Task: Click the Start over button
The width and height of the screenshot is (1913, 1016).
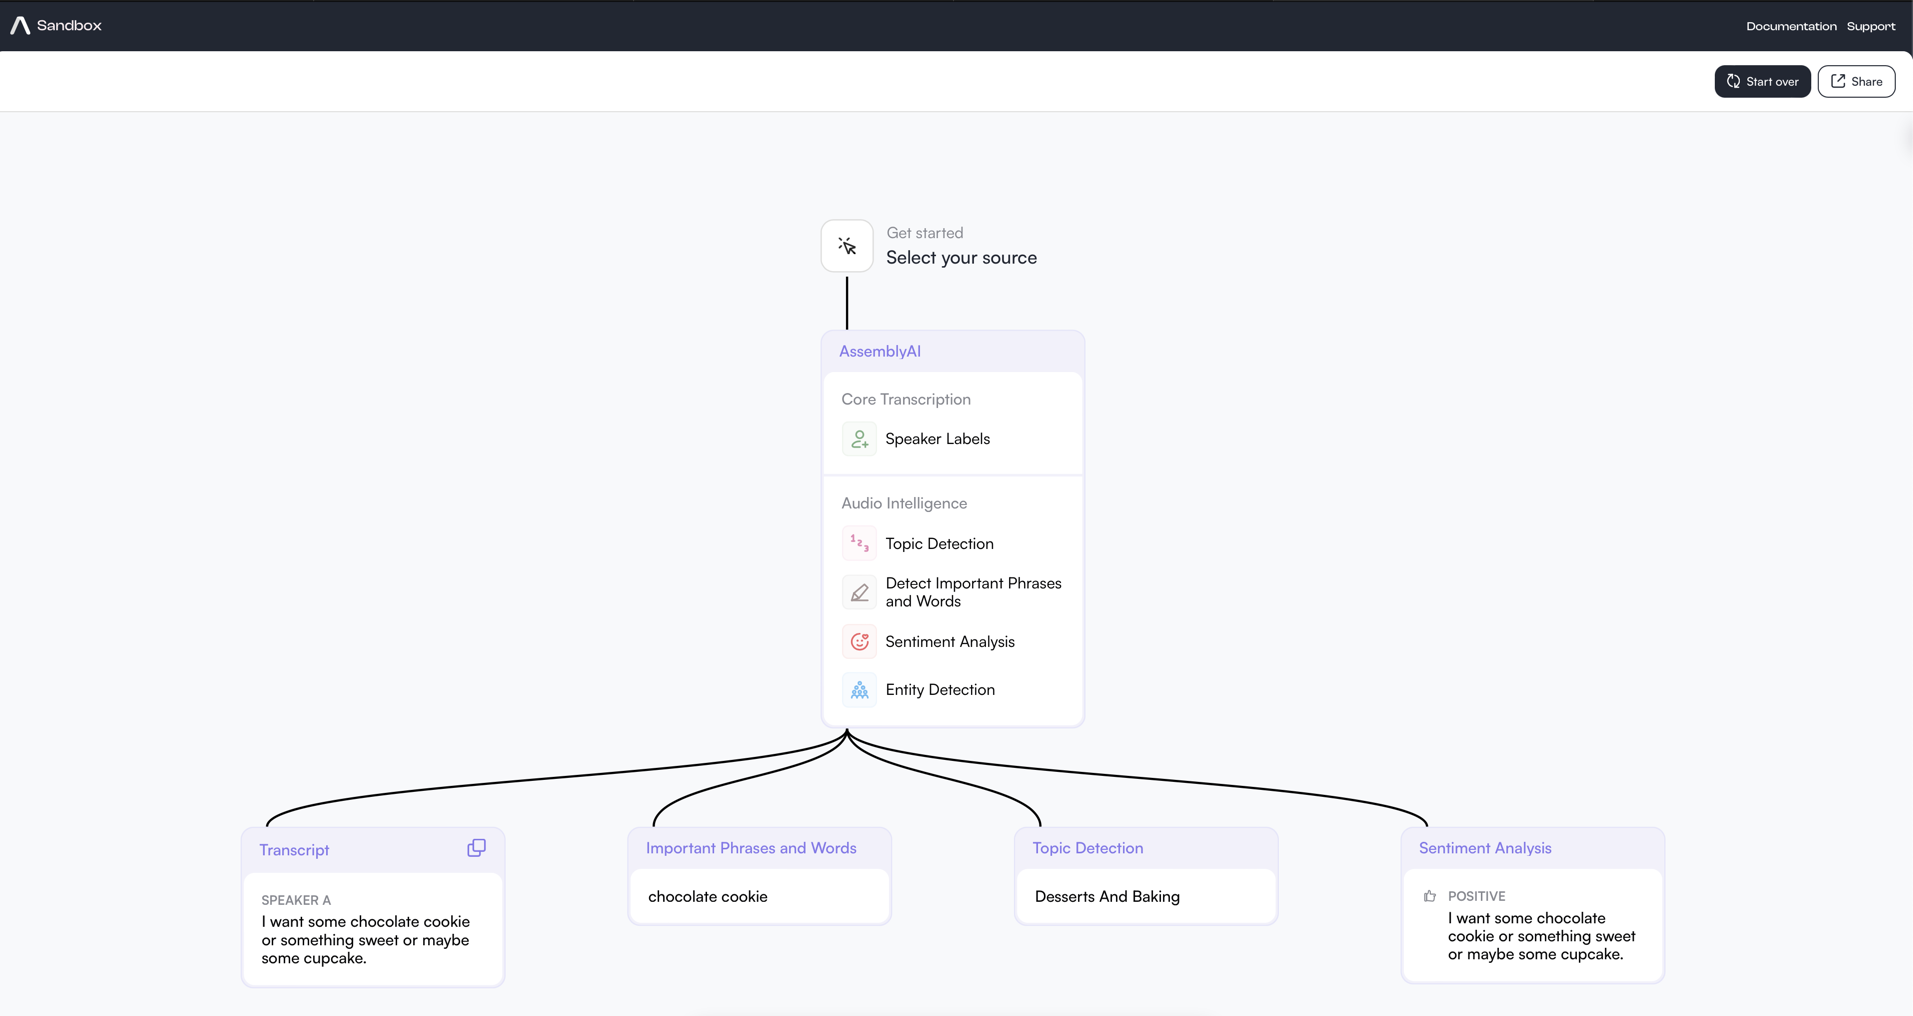Action: pyautogui.click(x=1762, y=81)
